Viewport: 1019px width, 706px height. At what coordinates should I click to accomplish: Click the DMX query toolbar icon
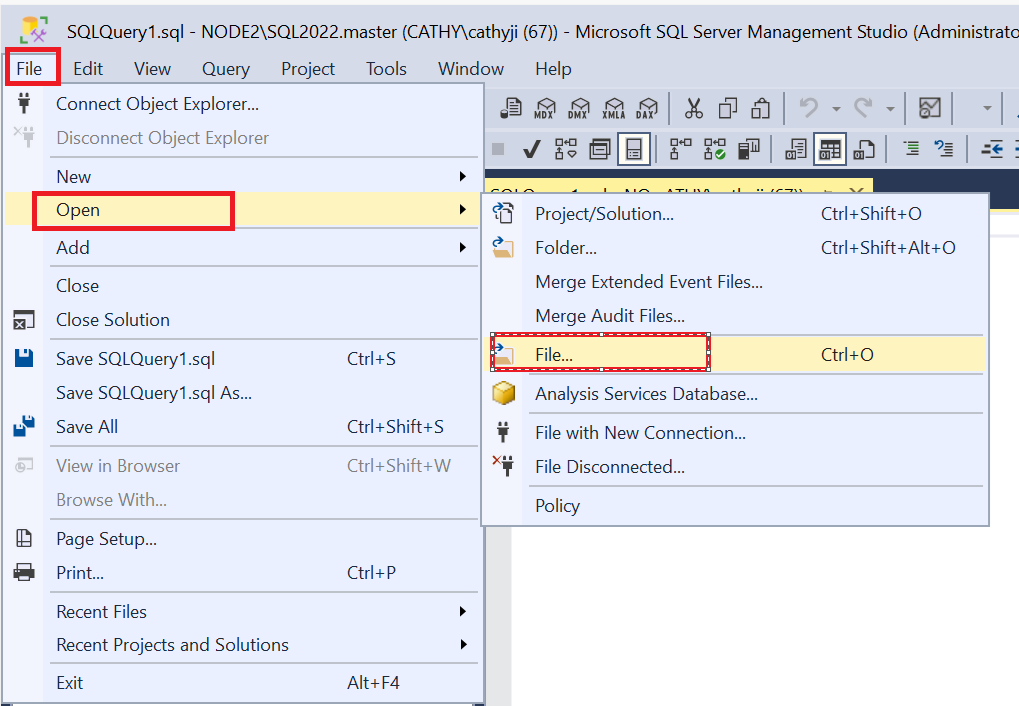point(578,108)
